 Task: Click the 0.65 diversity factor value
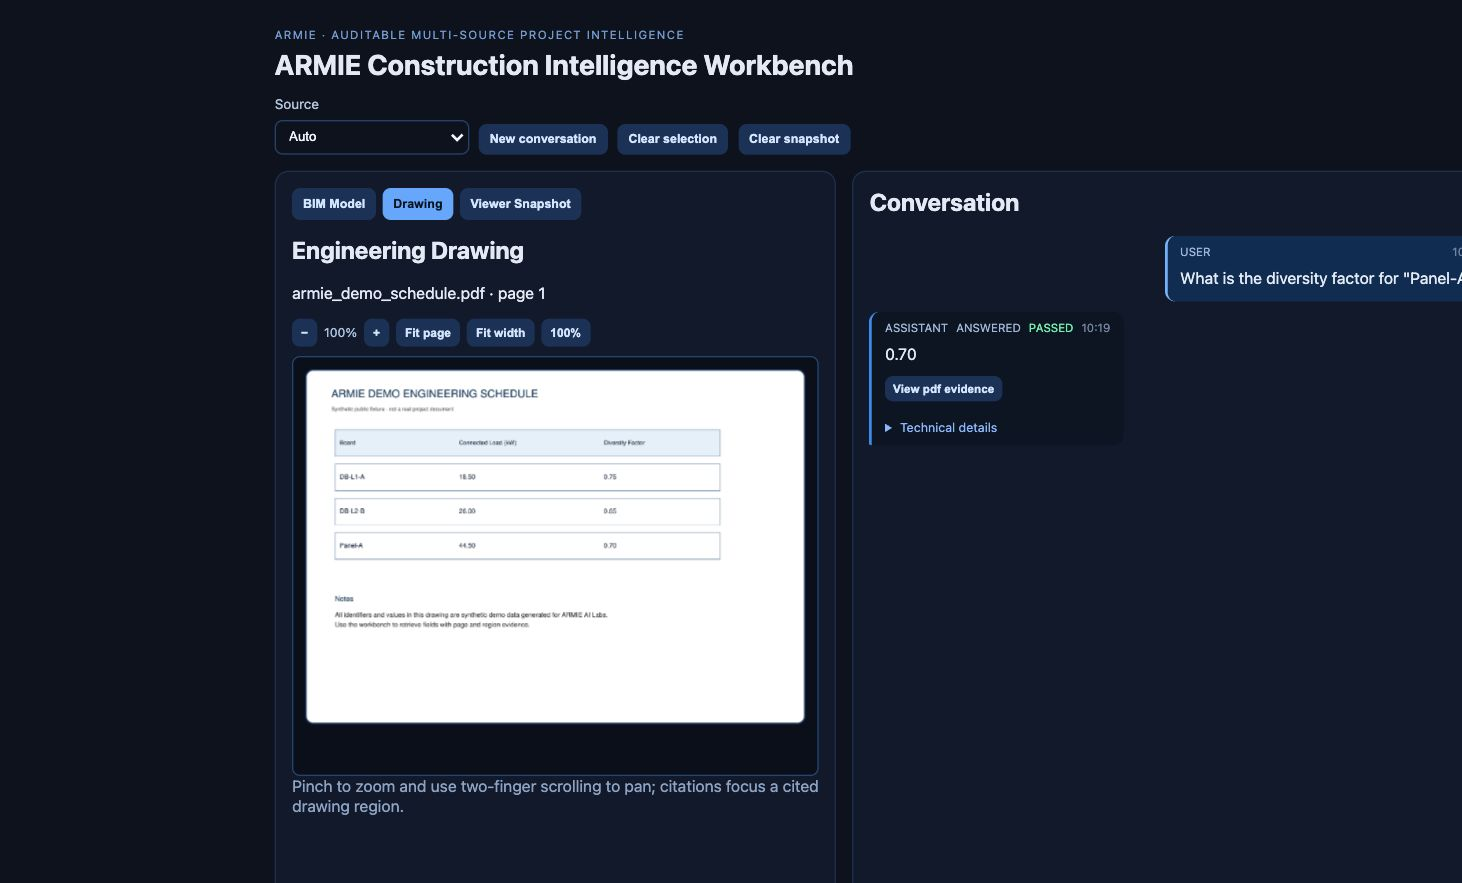click(x=610, y=511)
